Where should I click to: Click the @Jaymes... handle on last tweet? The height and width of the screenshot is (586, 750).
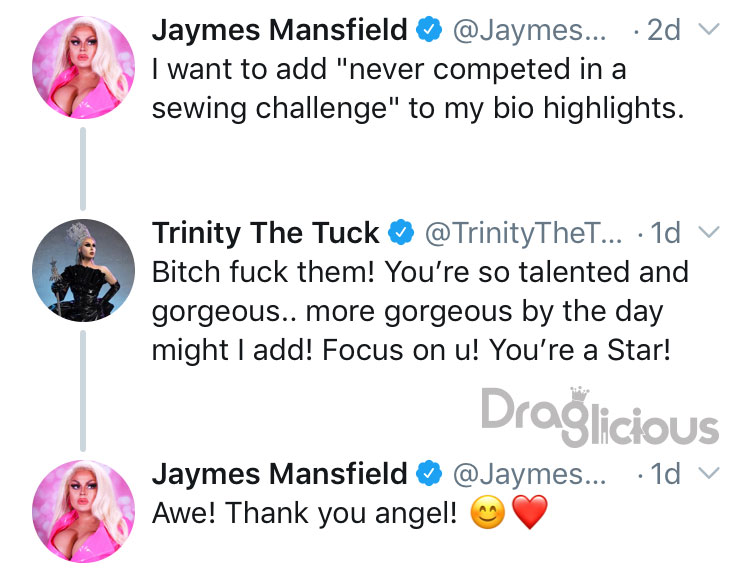coord(529,475)
